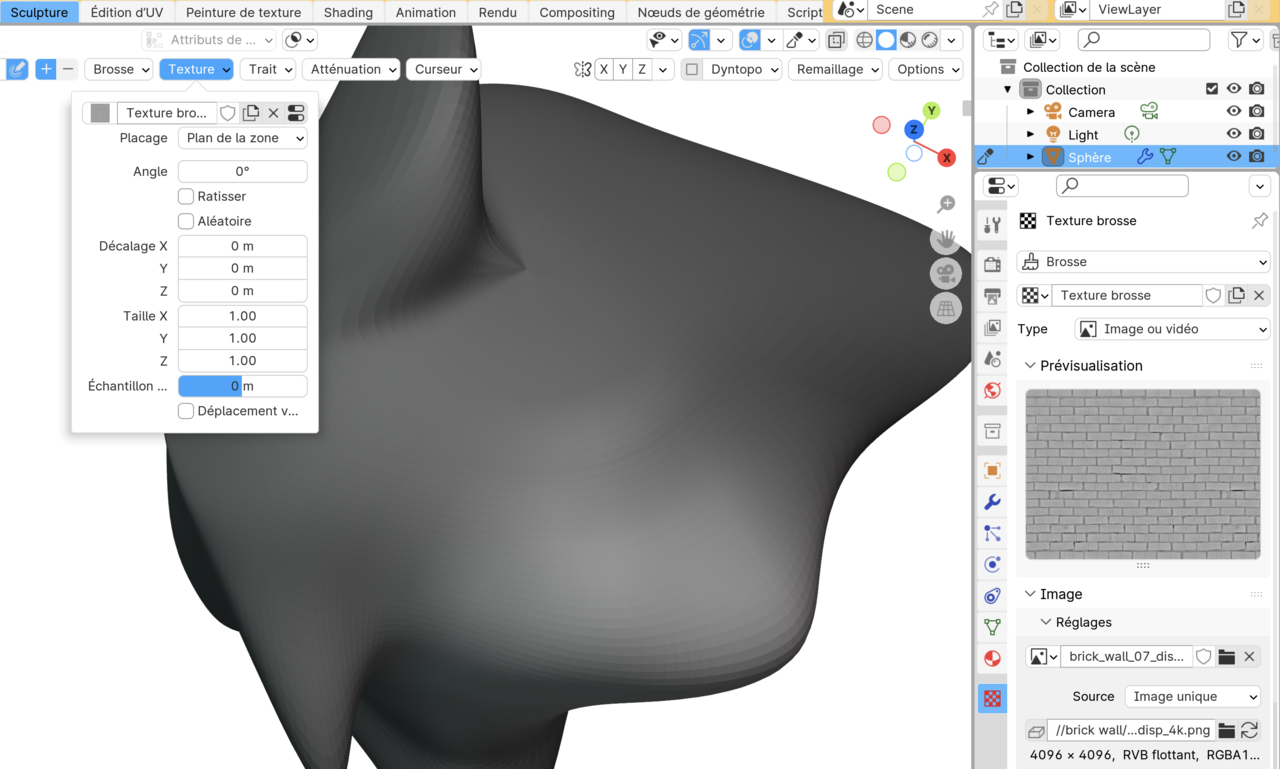Collapse the Prévisualisation panel
Viewport: 1280px width, 769px height.
[x=1031, y=366]
